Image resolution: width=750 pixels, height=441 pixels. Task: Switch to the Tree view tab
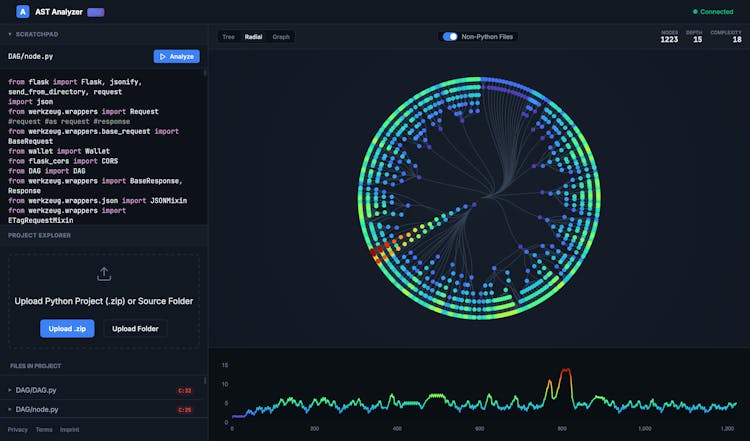pyautogui.click(x=228, y=37)
